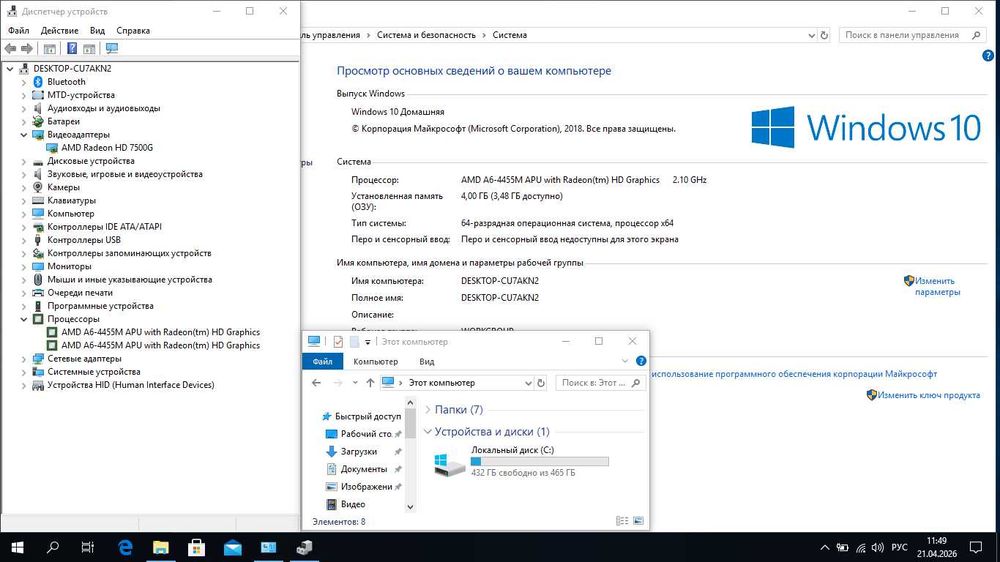Expand the Bluetooth node
This screenshot has height=562, width=1000.
24,82
